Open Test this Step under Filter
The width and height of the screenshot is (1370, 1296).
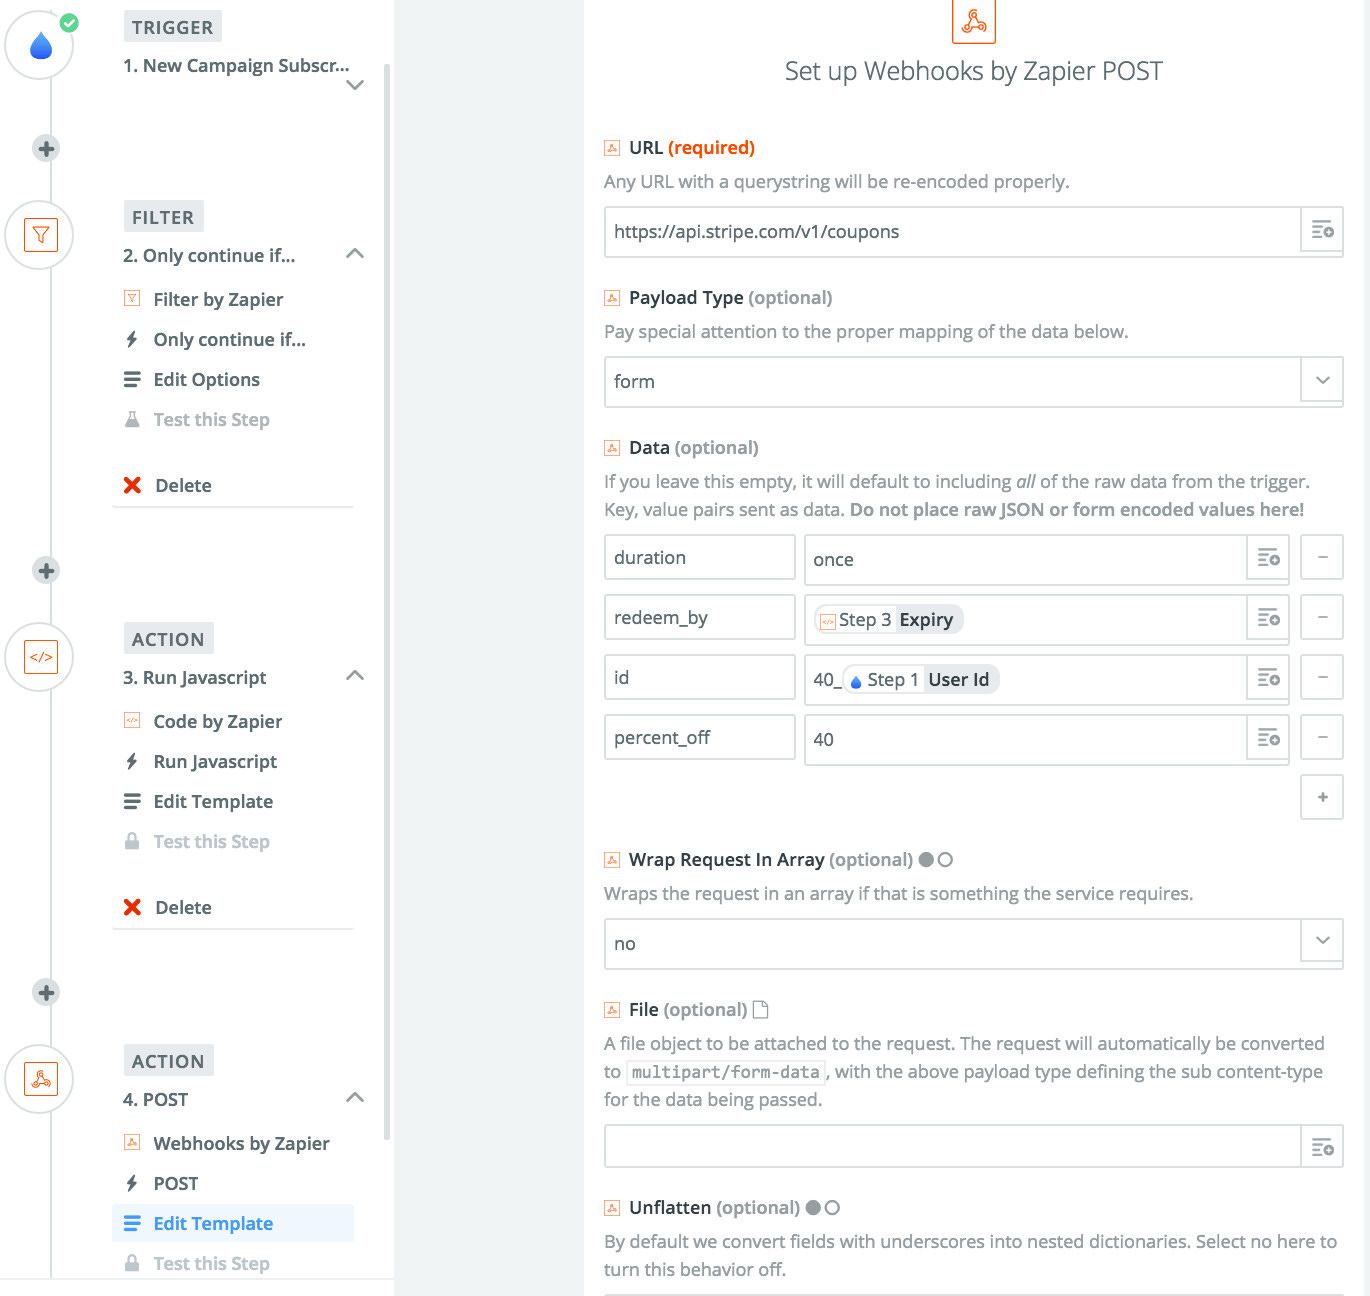[211, 419]
